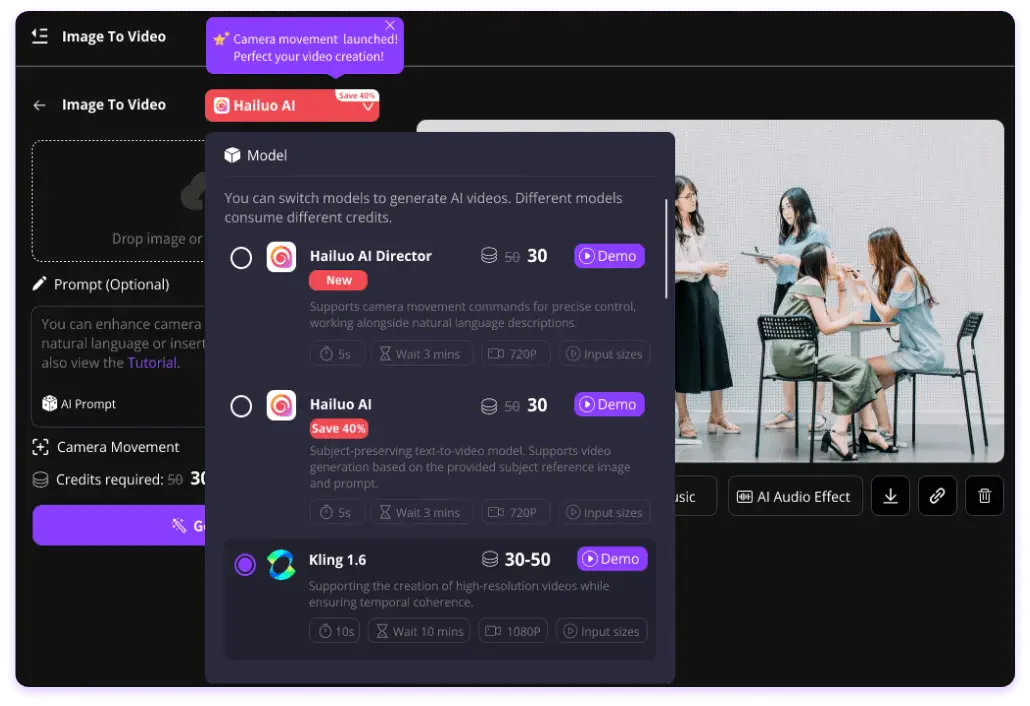Select the Hailuo AI Director model icon
This screenshot has height=706, width=1030.
click(x=281, y=256)
